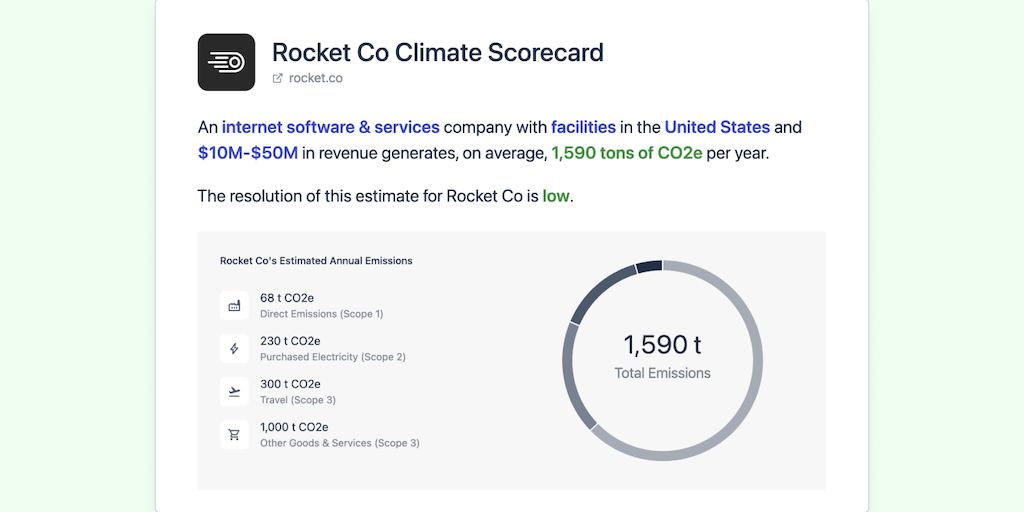
Task: Click the "1,590 t" total in chart center
Action: pyautogui.click(x=662, y=345)
